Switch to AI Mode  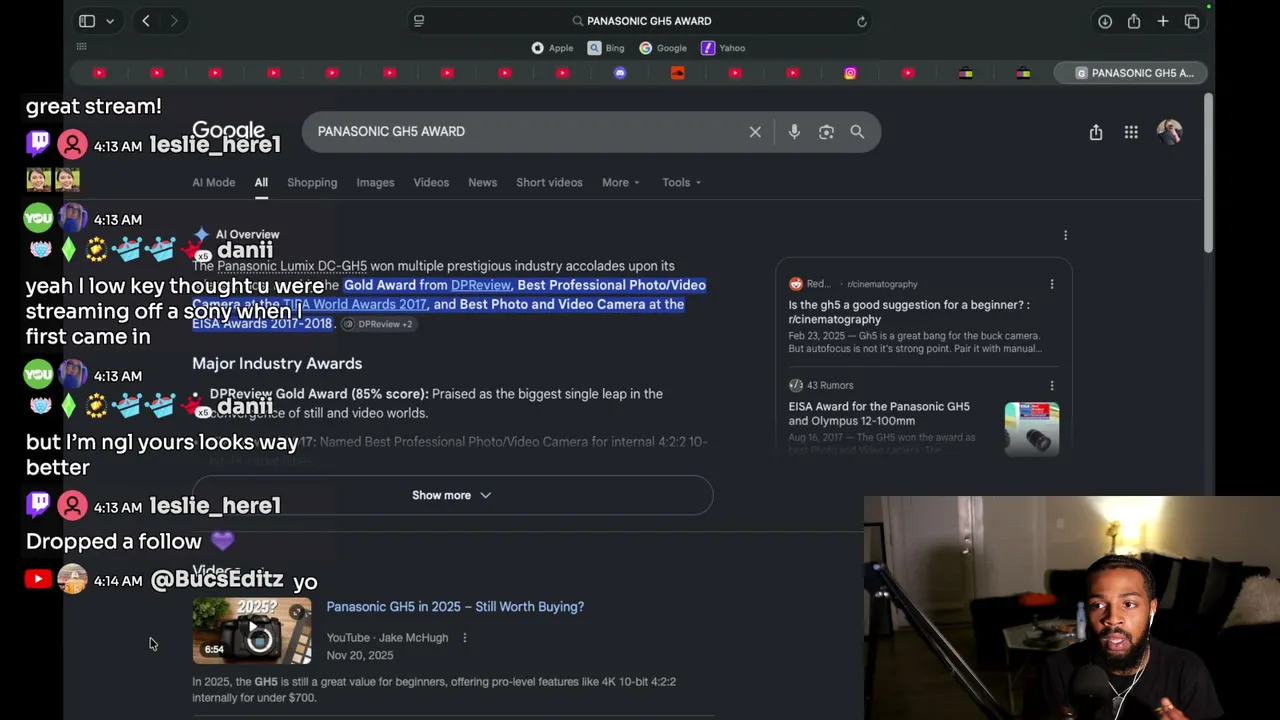click(x=214, y=183)
